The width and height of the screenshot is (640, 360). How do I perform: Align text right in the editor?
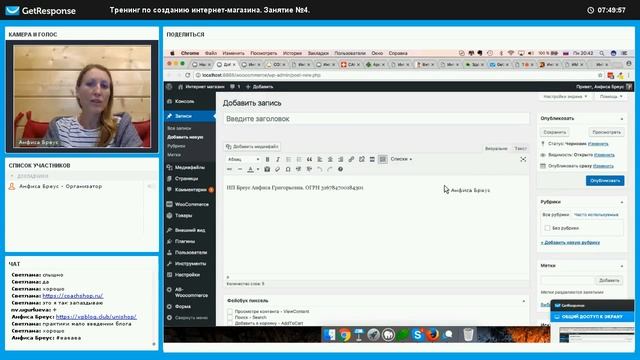point(340,159)
